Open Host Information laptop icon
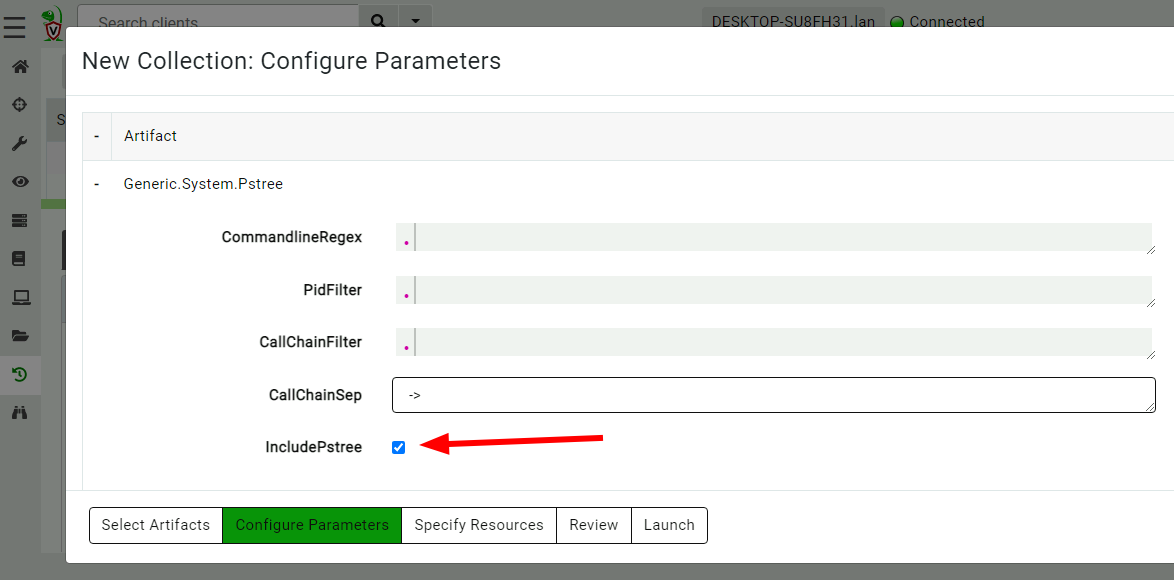 pyautogui.click(x=20, y=297)
